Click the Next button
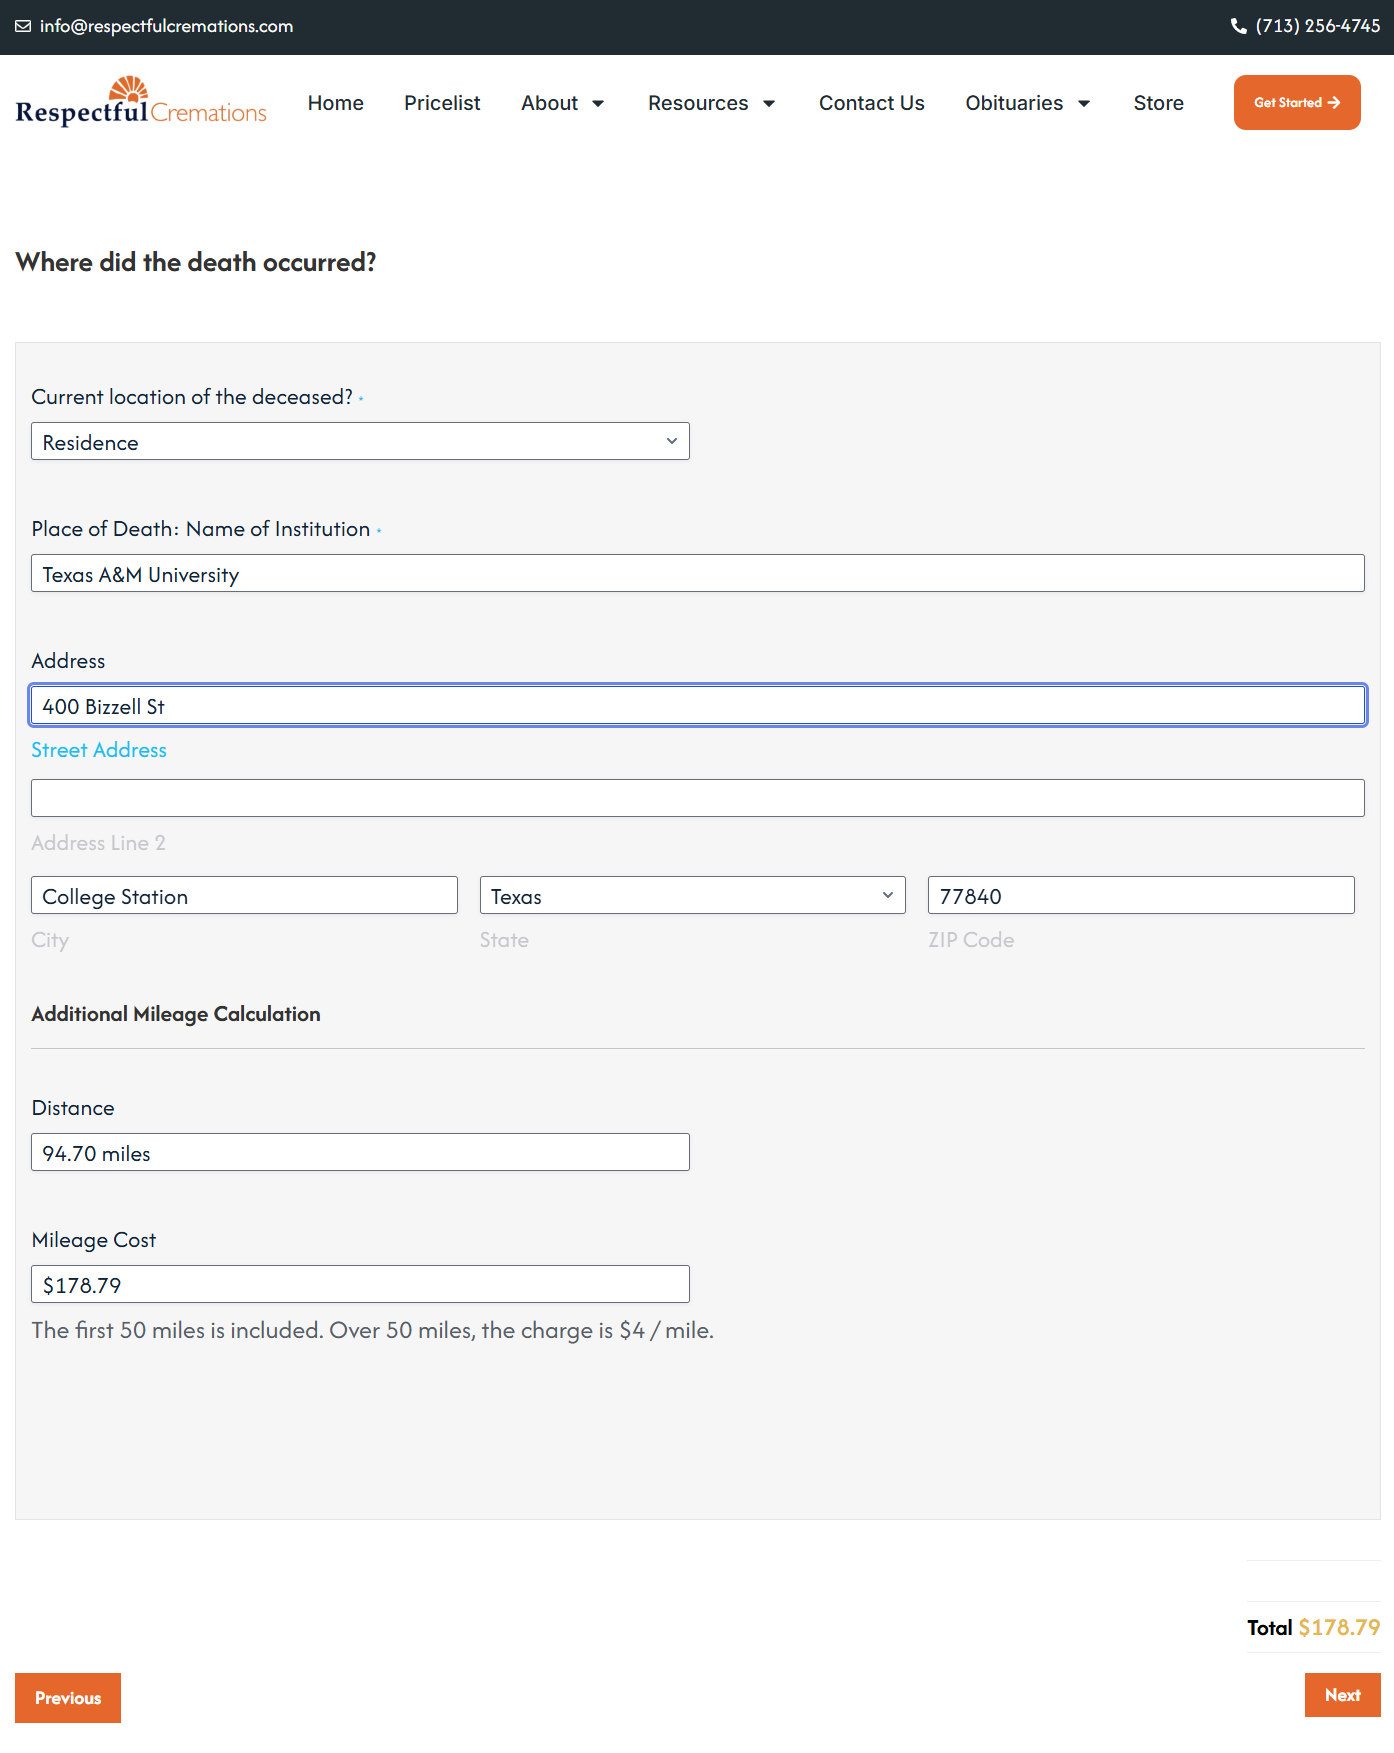The width and height of the screenshot is (1394, 1753). click(x=1342, y=1695)
